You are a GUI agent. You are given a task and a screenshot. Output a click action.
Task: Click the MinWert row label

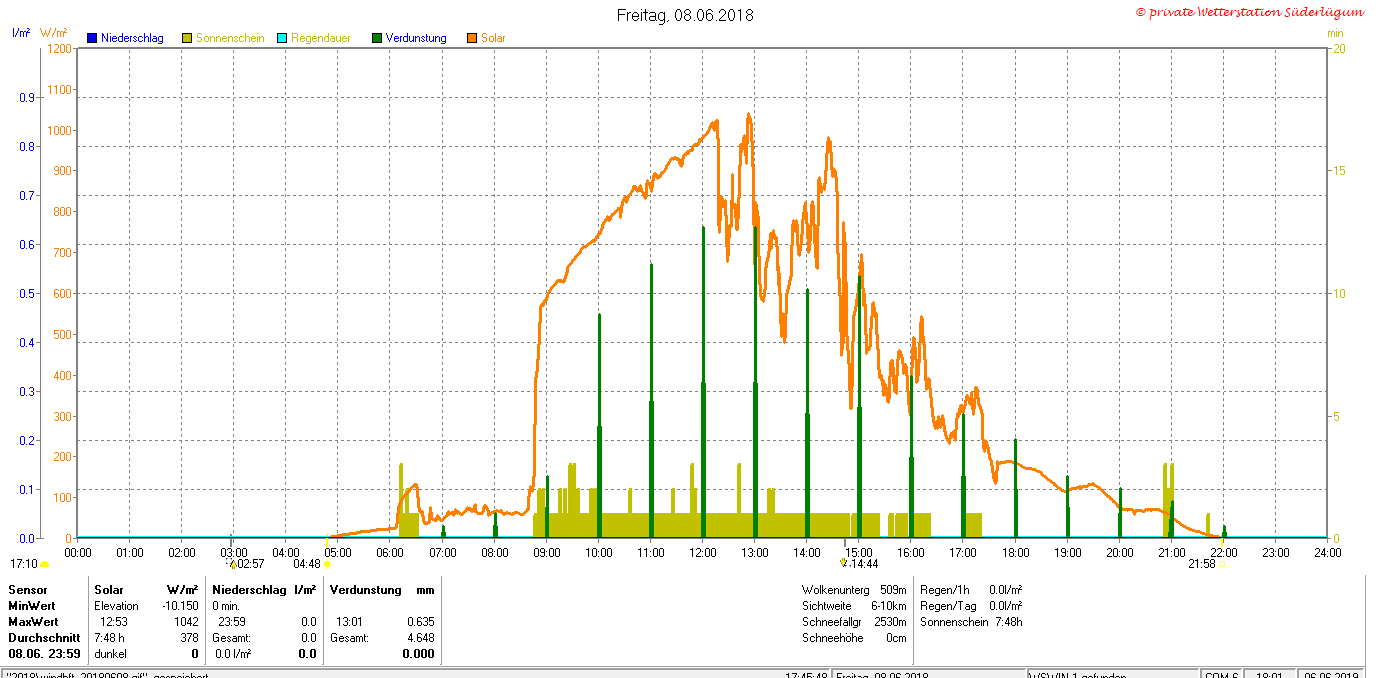pyautogui.click(x=32, y=606)
